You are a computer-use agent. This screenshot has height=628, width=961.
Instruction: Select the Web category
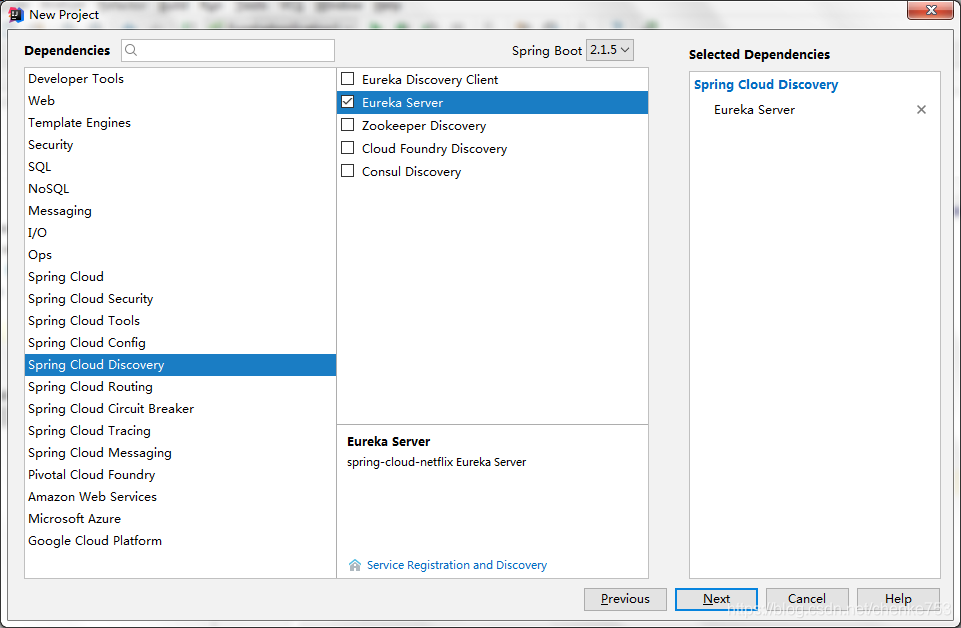point(180,100)
